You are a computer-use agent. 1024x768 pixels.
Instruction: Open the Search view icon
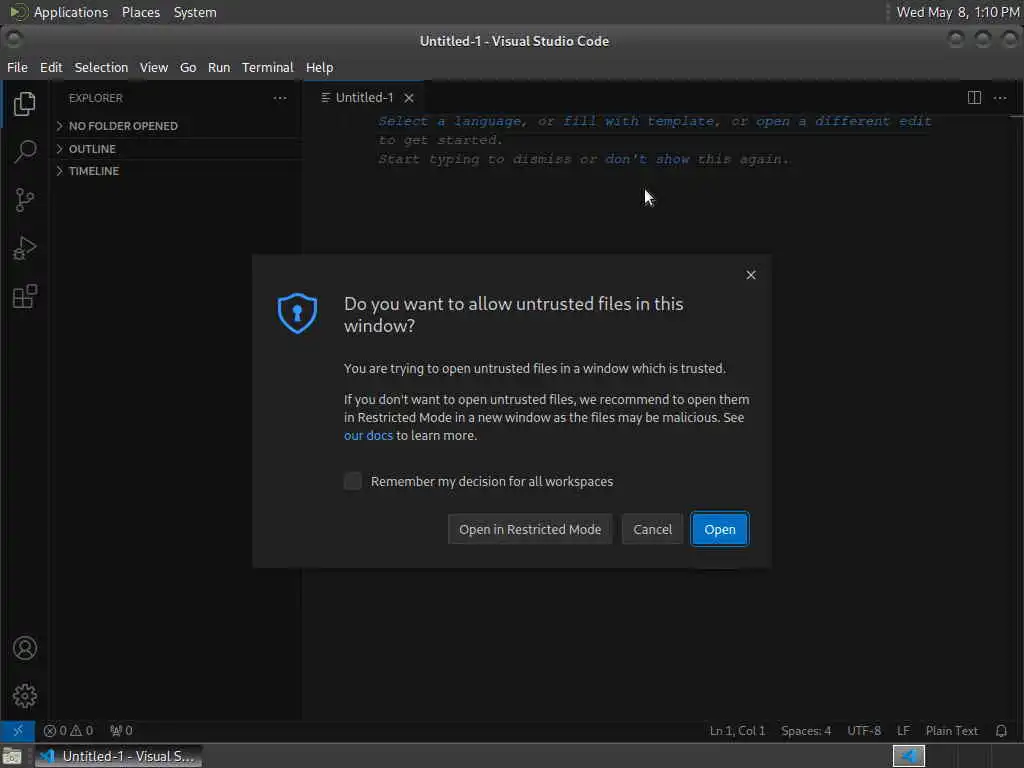(25, 152)
